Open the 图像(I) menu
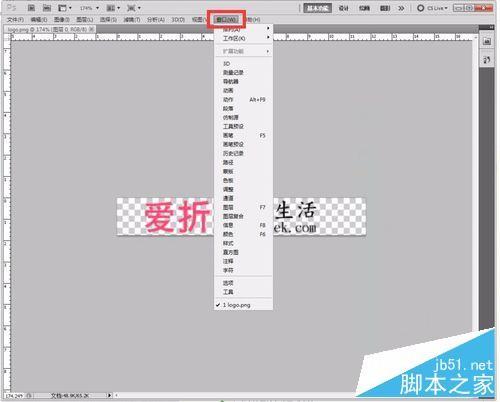500x402 pixels. click(62, 20)
